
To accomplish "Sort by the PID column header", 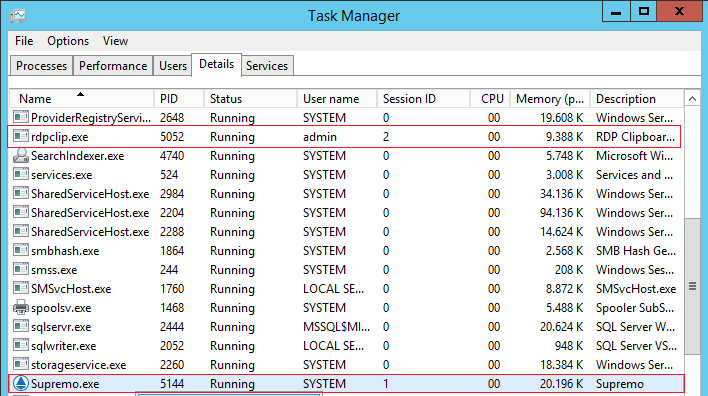I will click(179, 98).
